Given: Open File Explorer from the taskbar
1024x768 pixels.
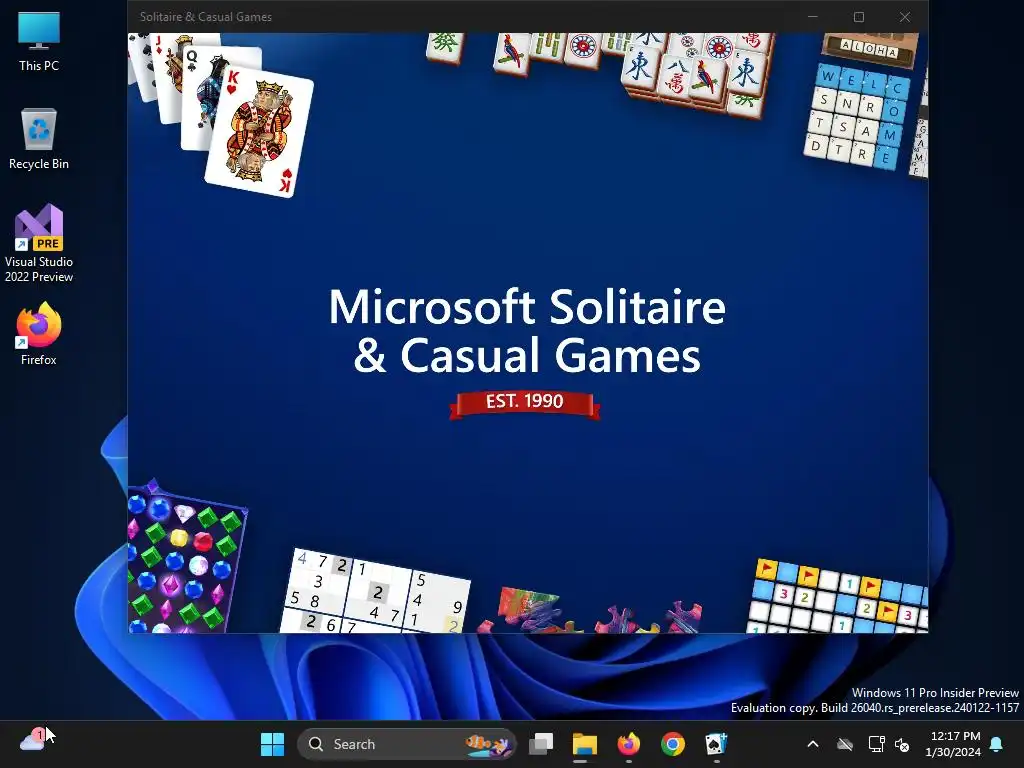Looking at the screenshot, I should click(584, 744).
